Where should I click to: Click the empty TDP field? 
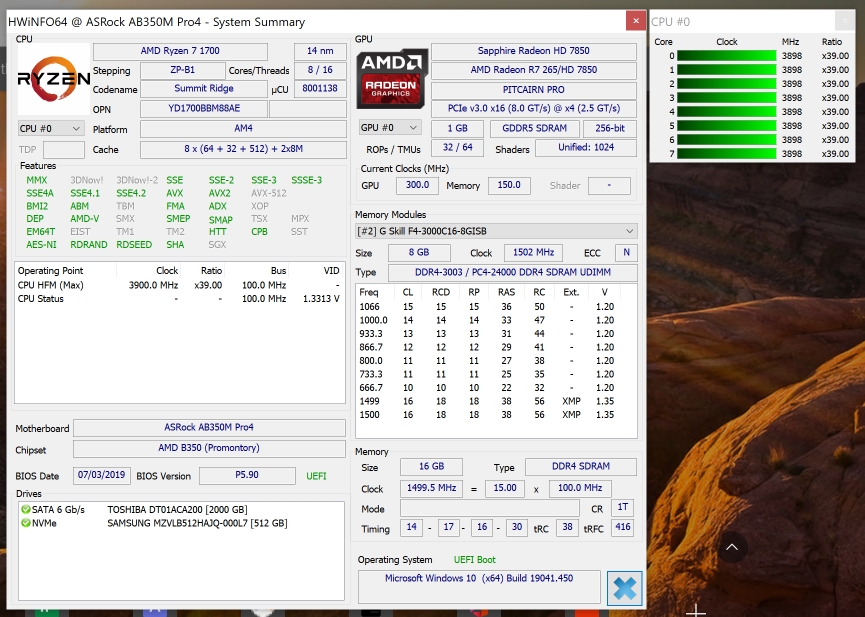[x=63, y=150]
